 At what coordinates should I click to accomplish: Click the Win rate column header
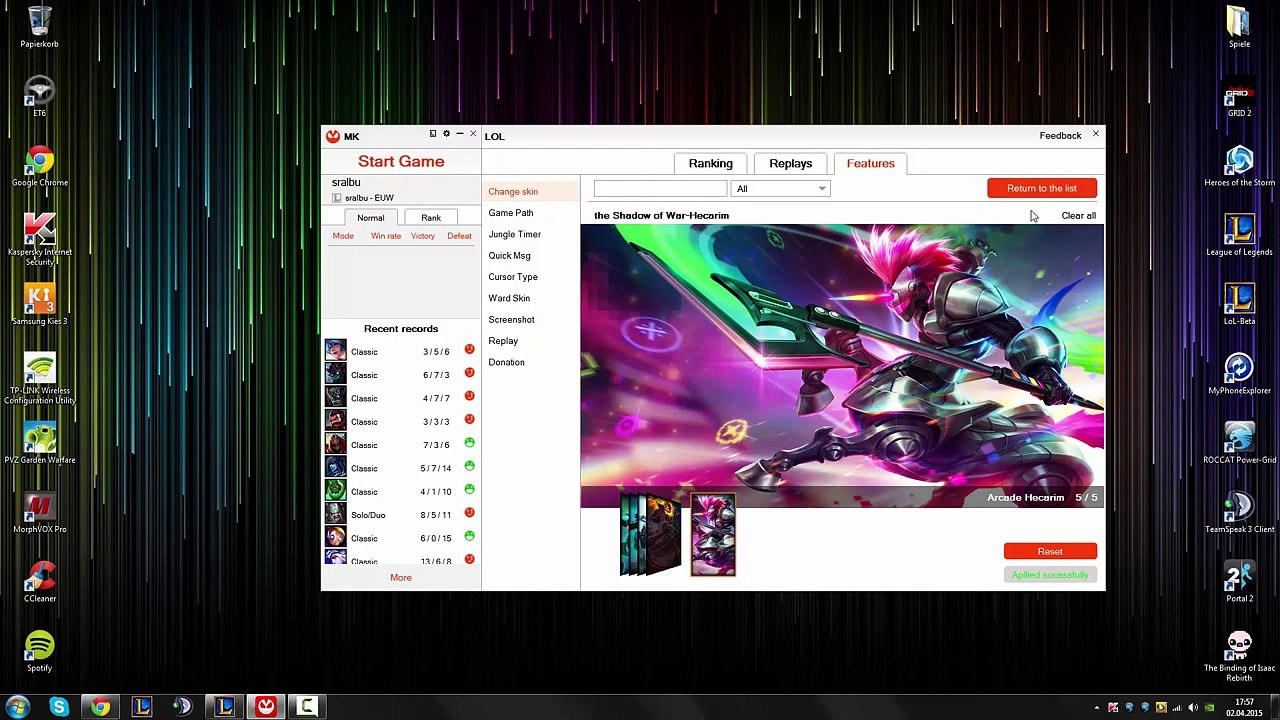(x=386, y=236)
